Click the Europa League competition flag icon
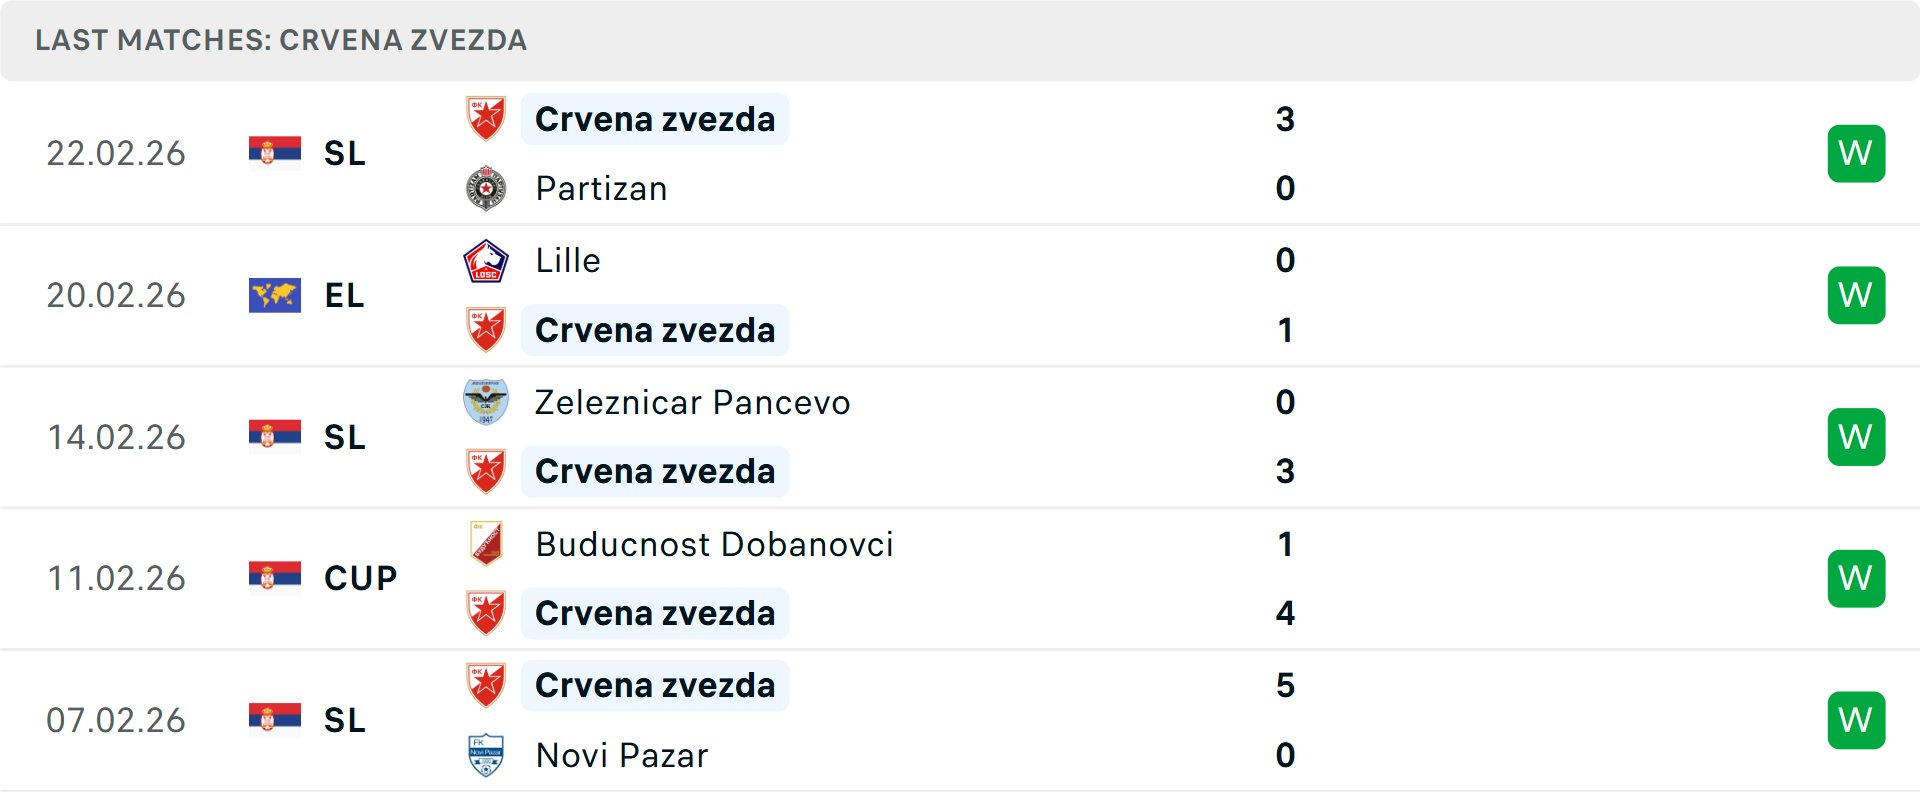Screen dimensions: 1920x792 [274, 295]
